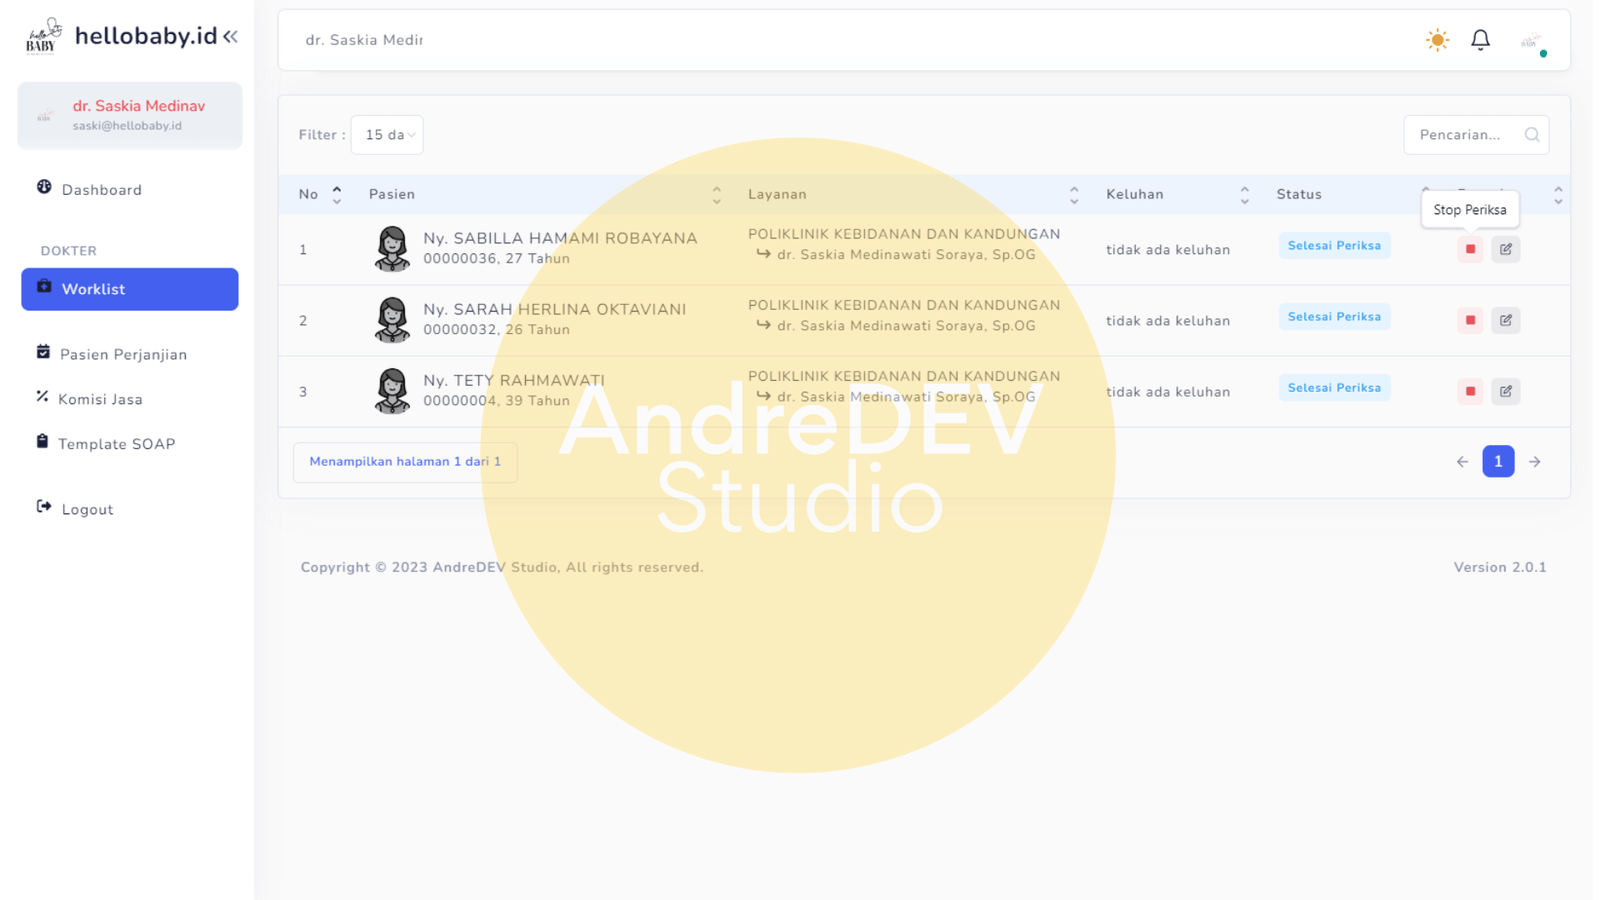The image size is (1600, 900).
Task: Collapse the sidebar with double-chevron icon
Action: coord(231,37)
